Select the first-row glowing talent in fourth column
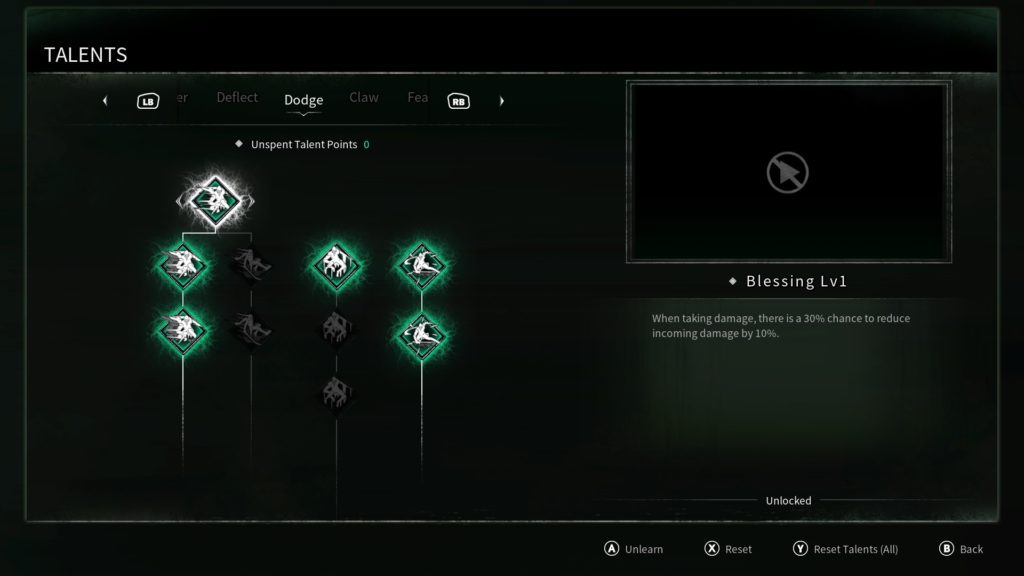This screenshot has height=576, width=1024. tap(422, 265)
